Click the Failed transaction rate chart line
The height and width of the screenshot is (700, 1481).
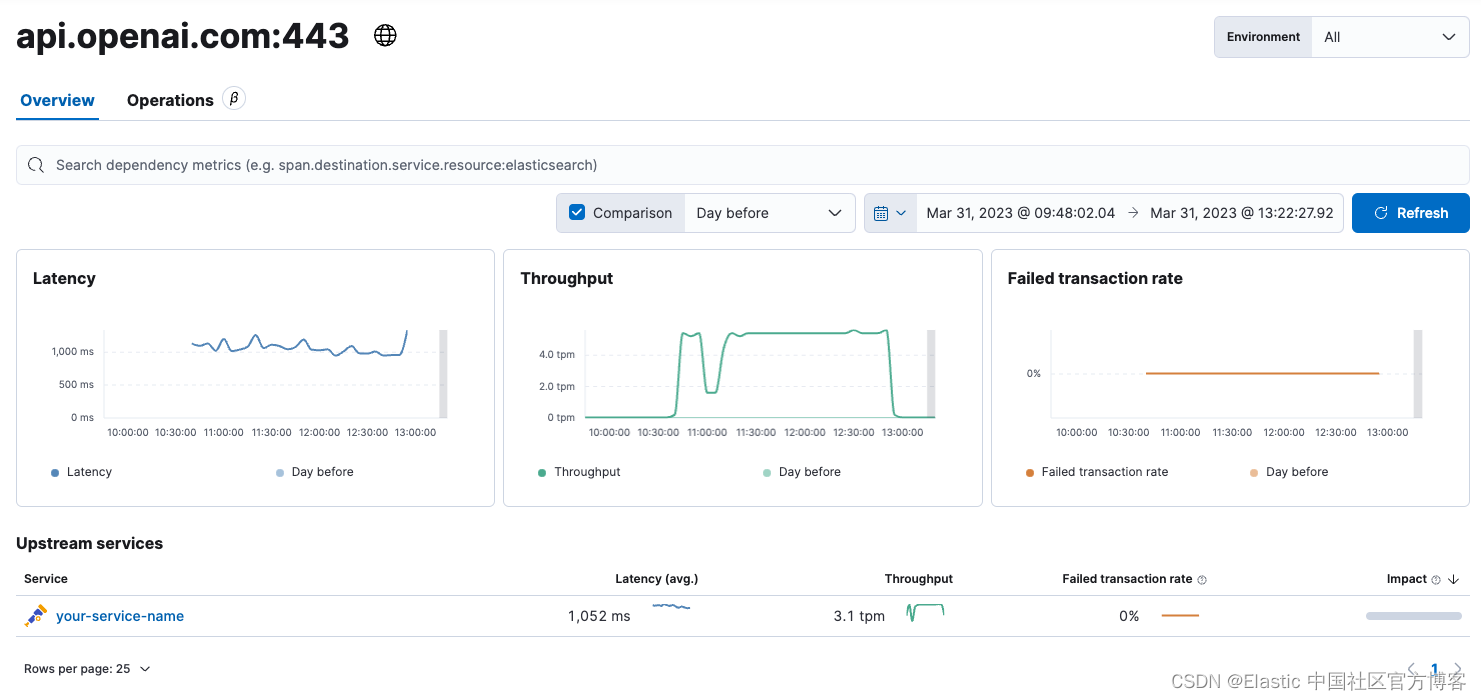(1262, 373)
